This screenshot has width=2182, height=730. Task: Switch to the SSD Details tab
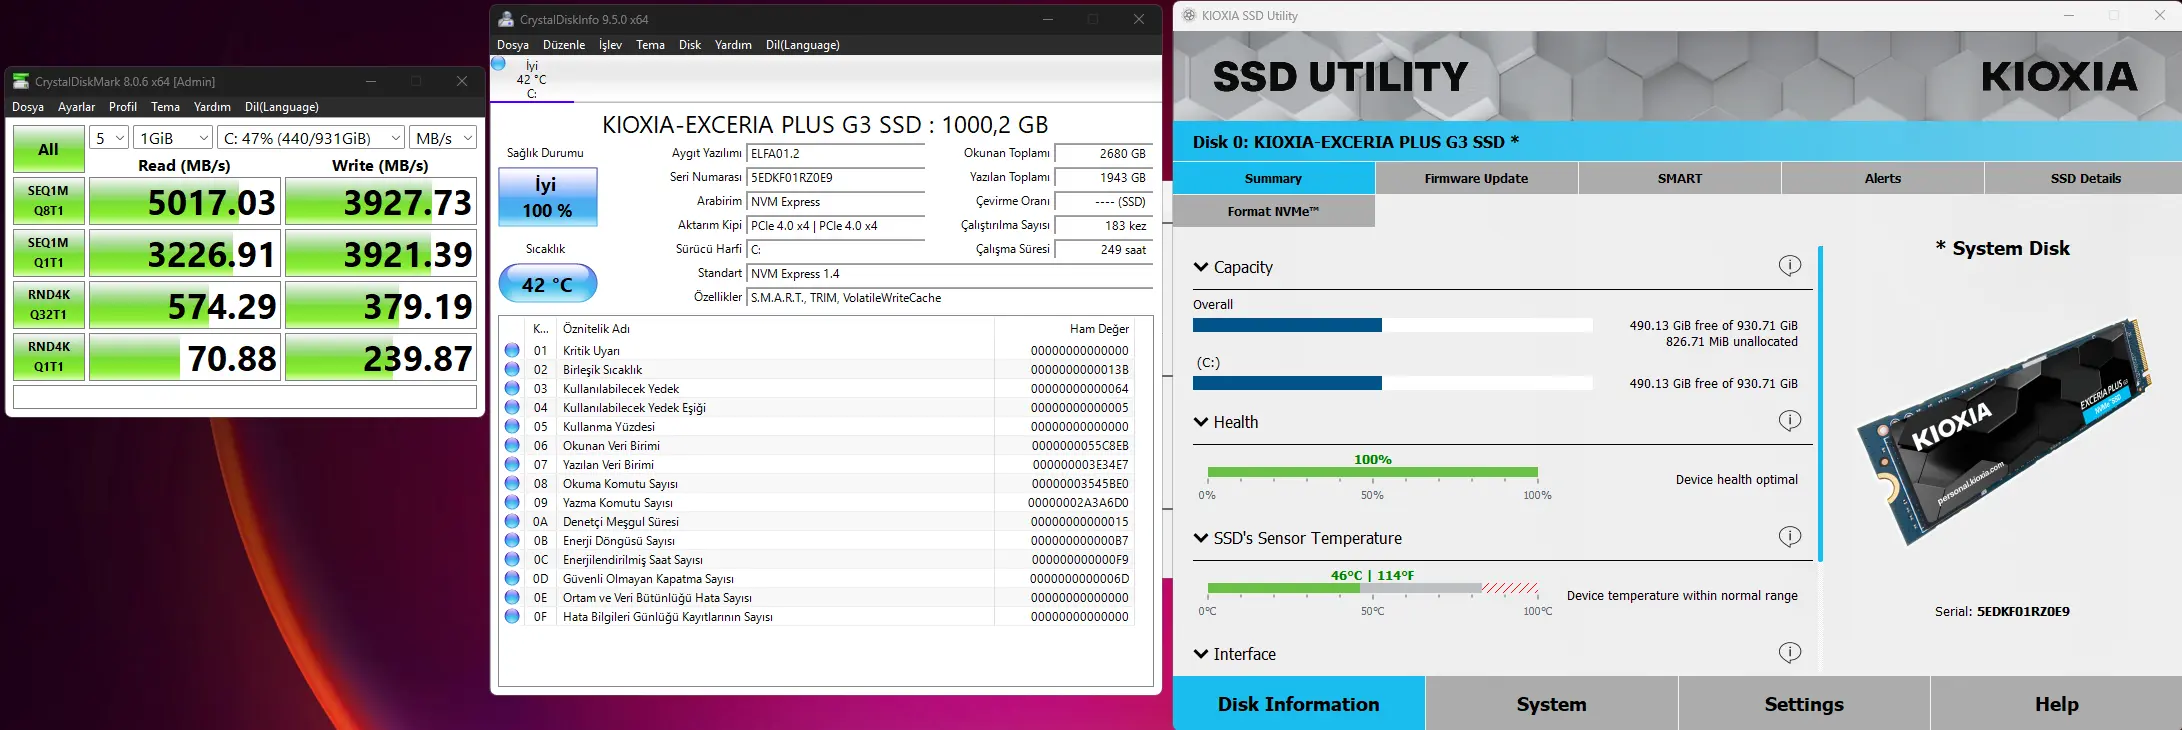[x=2085, y=178]
